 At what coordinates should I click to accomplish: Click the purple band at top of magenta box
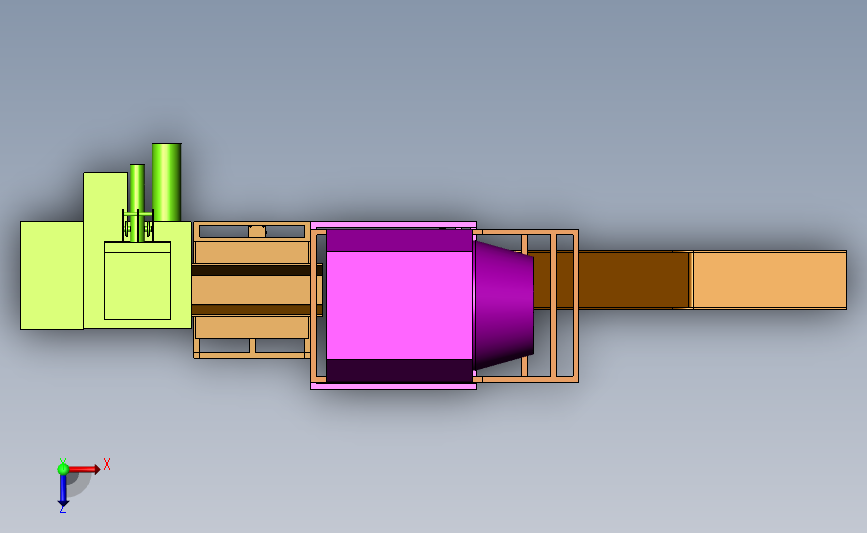click(x=399, y=241)
